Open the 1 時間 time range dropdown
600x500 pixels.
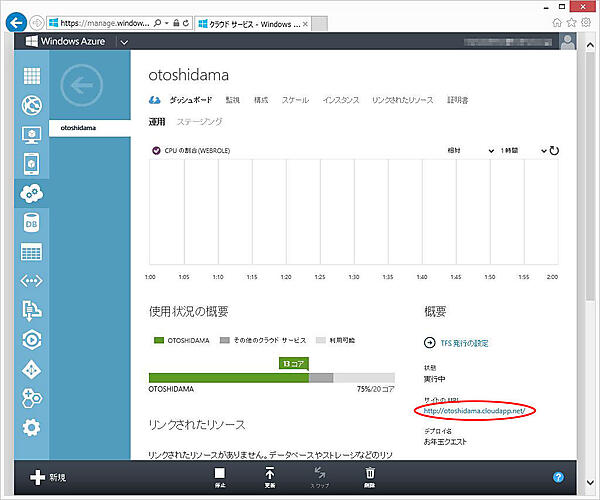click(x=522, y=151)
